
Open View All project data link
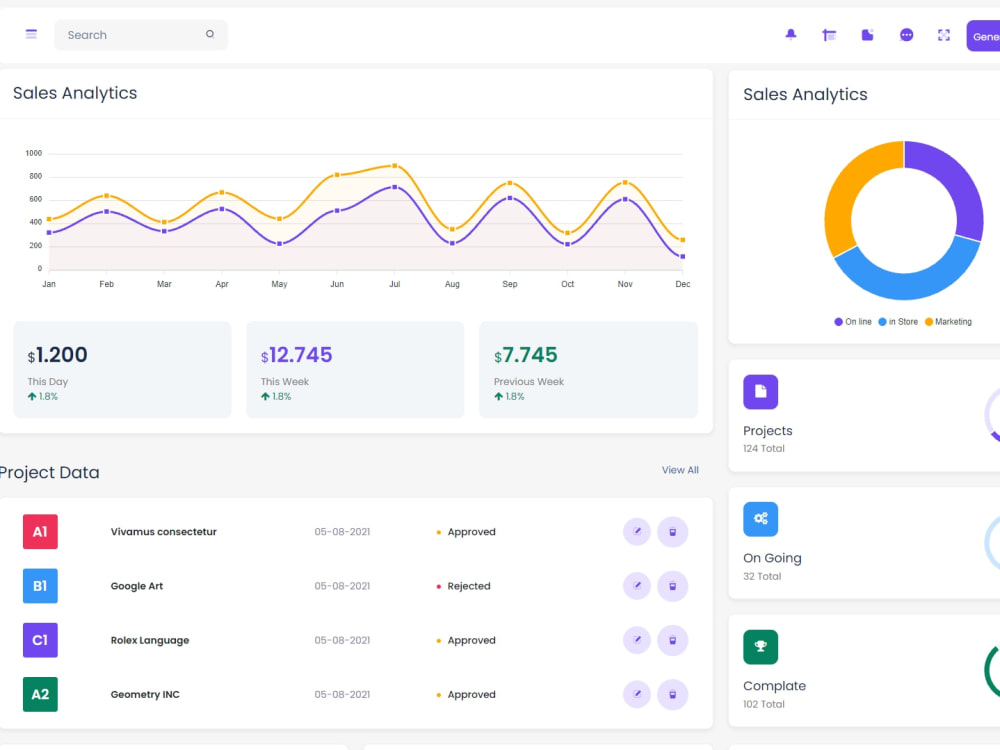(x=680, y=470)
